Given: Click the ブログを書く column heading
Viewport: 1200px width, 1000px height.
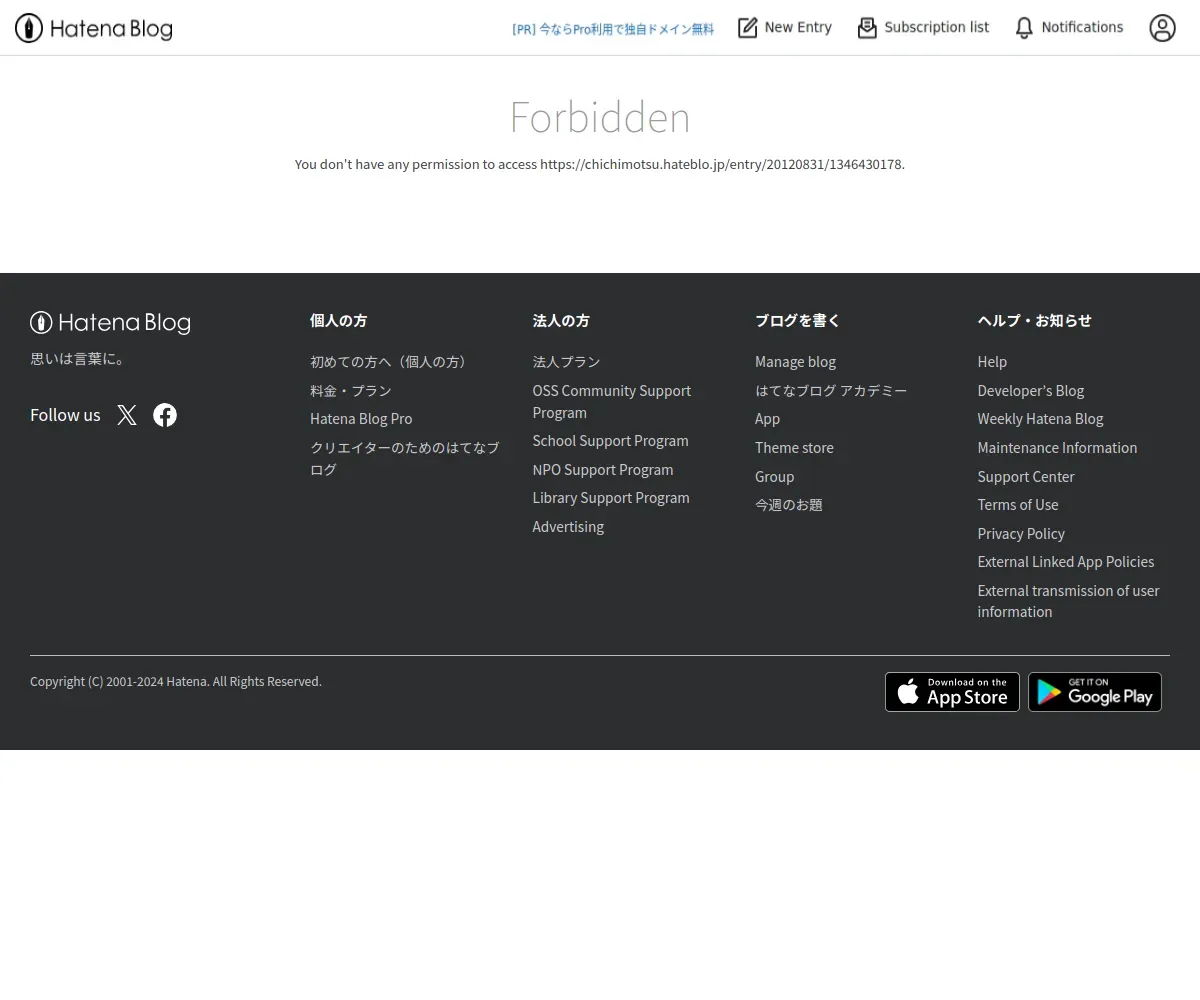Looking at the screenshot, I should [798, 321].
